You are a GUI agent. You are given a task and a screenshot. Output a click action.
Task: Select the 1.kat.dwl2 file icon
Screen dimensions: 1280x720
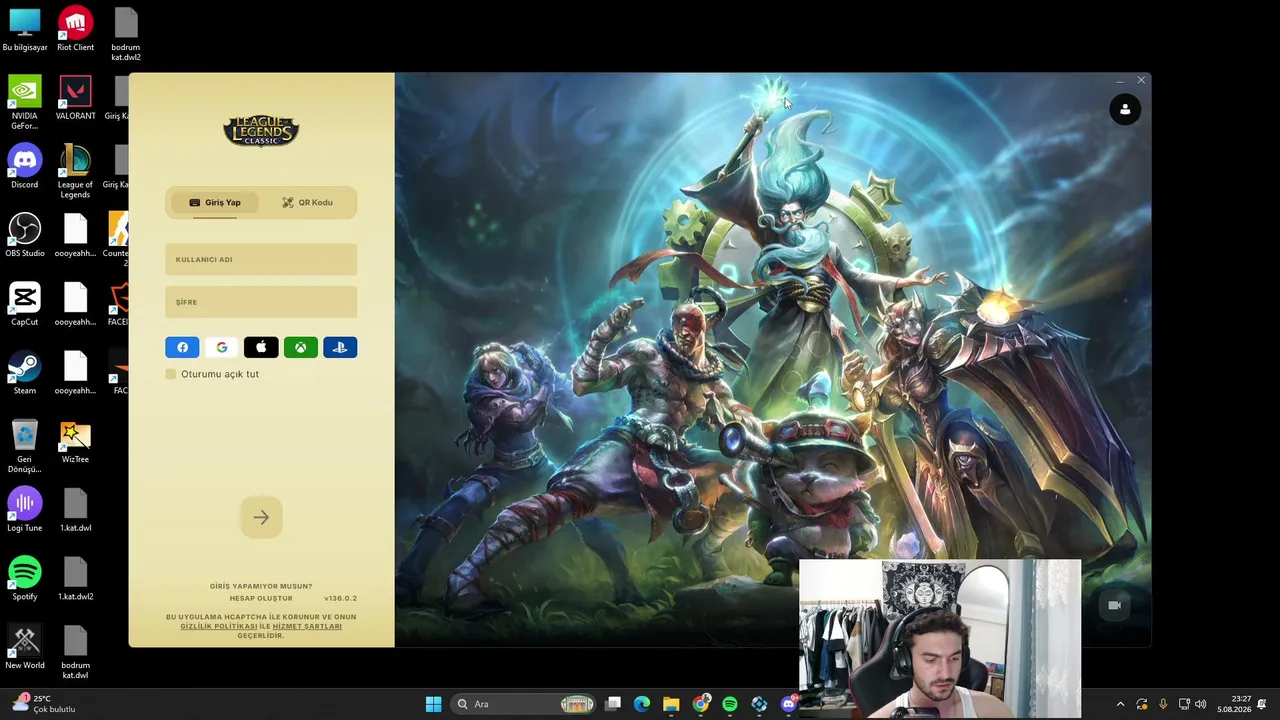click(75, 579)
